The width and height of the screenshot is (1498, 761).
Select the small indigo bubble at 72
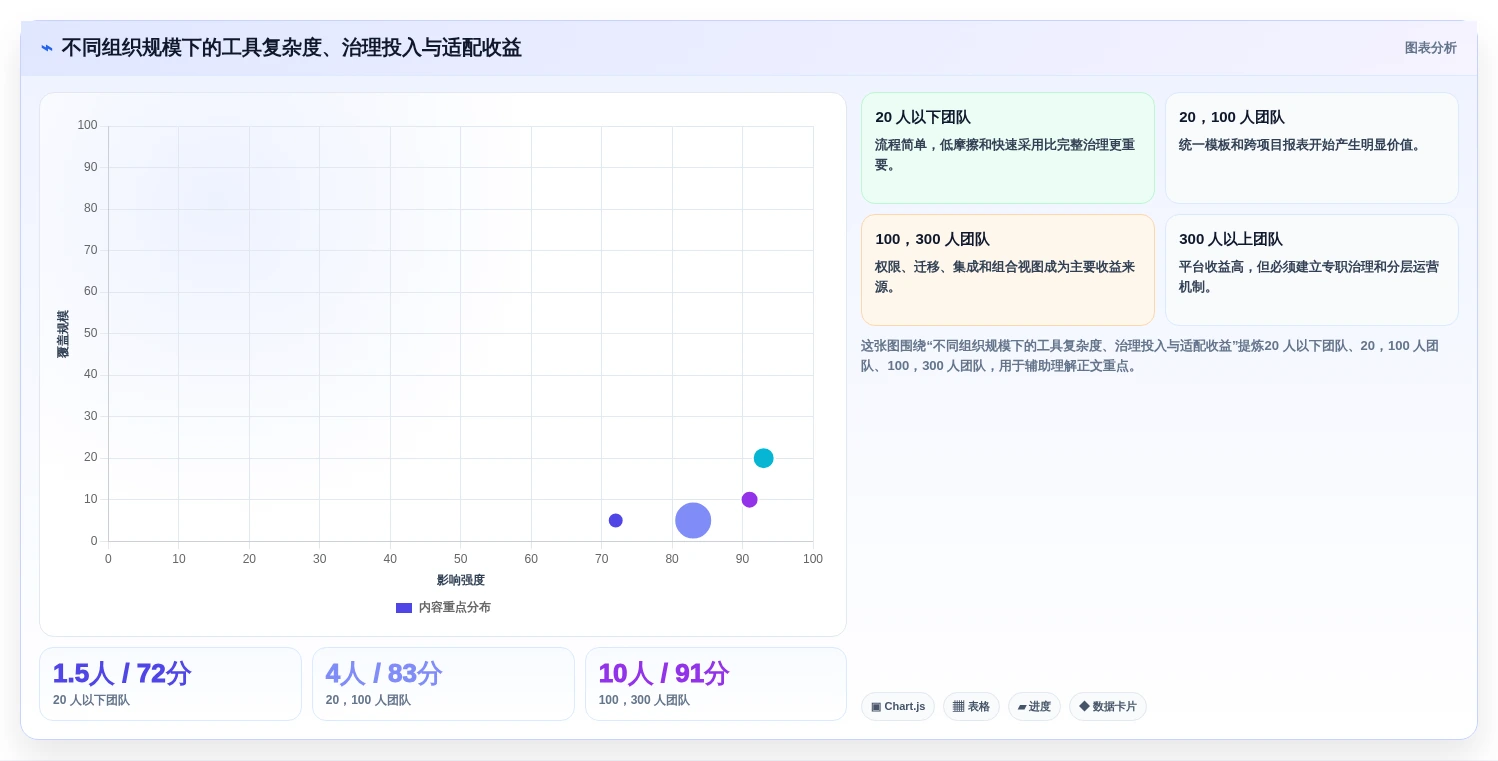click(616, 520)
